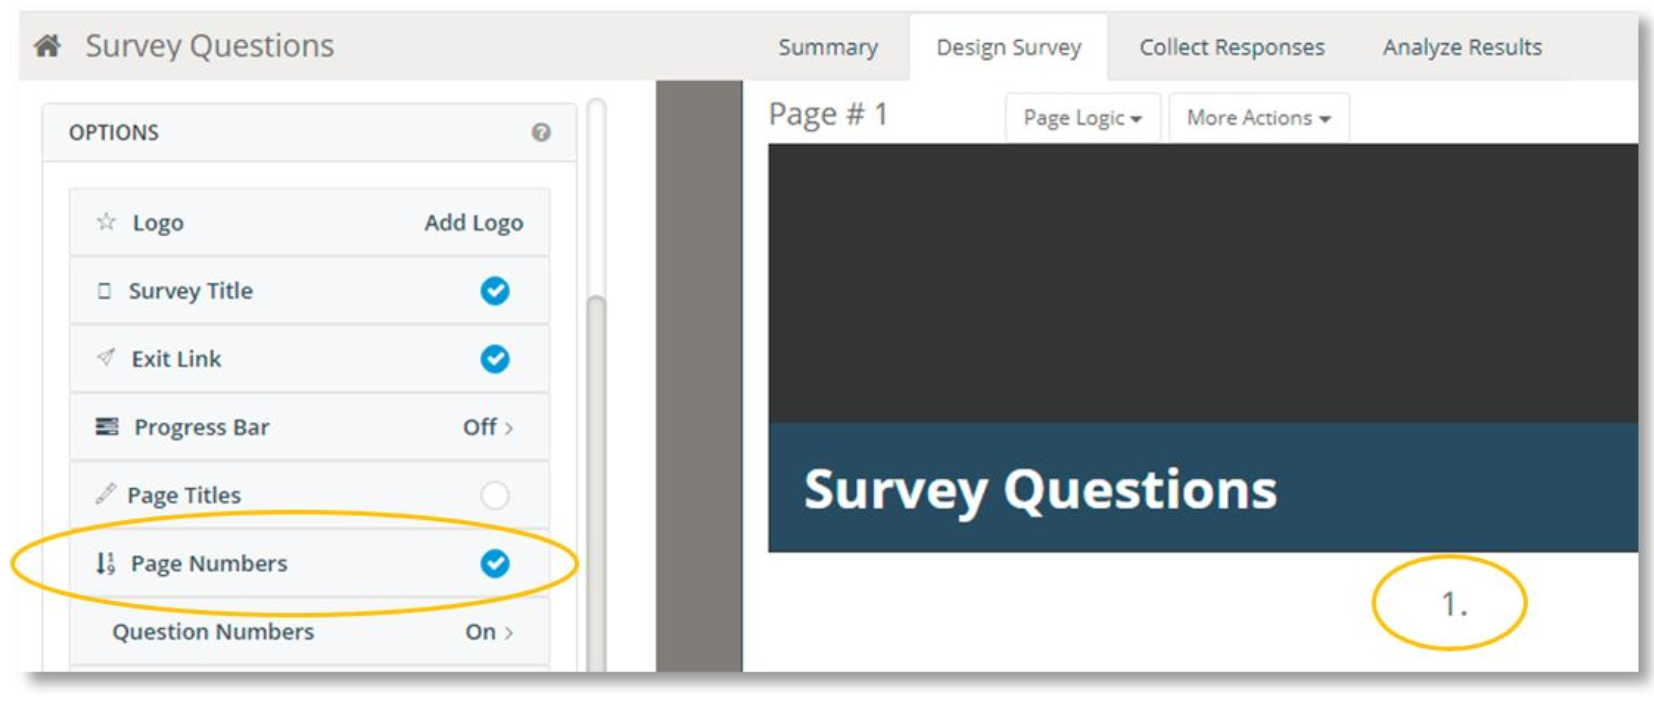Enable the Page Titles toggle circle

click(494, 495)
